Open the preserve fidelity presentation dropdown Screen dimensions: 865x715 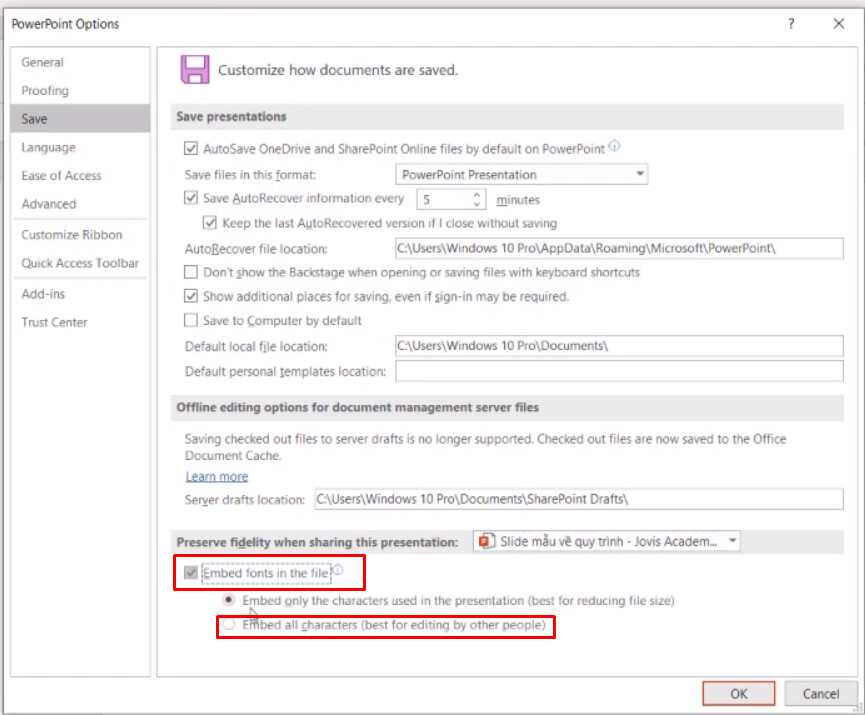click(x=607, y=541)
